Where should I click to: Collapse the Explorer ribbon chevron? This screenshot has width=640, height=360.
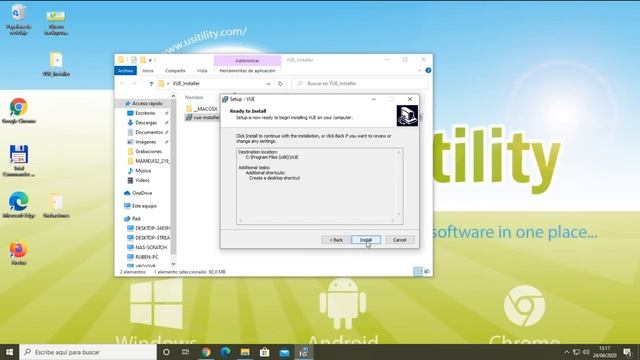tap(419, 70)
